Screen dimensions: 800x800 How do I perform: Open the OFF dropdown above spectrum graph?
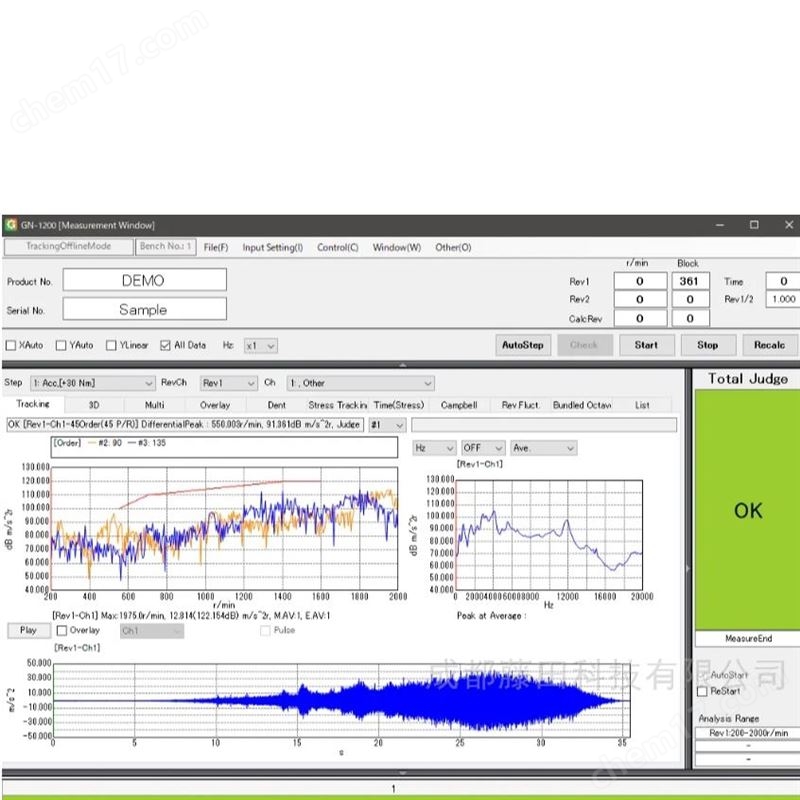coord(483,448)
